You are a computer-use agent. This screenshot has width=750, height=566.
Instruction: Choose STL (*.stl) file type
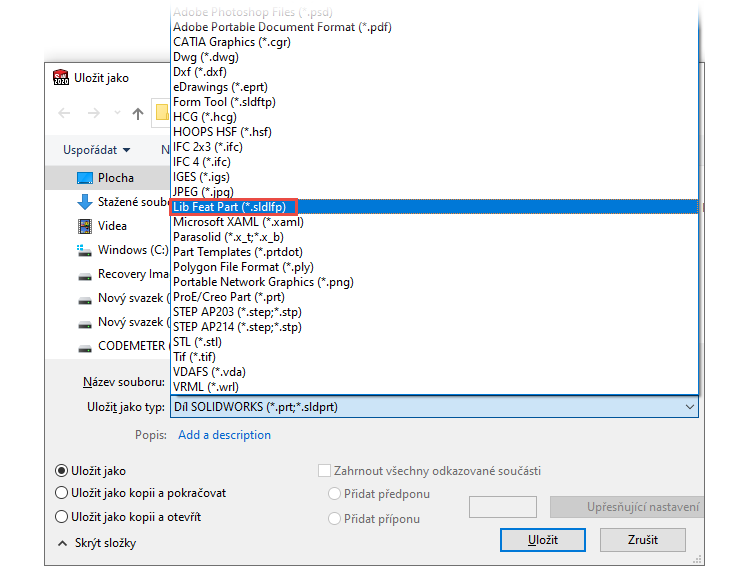pyautogui.click(x=434, y=342)
